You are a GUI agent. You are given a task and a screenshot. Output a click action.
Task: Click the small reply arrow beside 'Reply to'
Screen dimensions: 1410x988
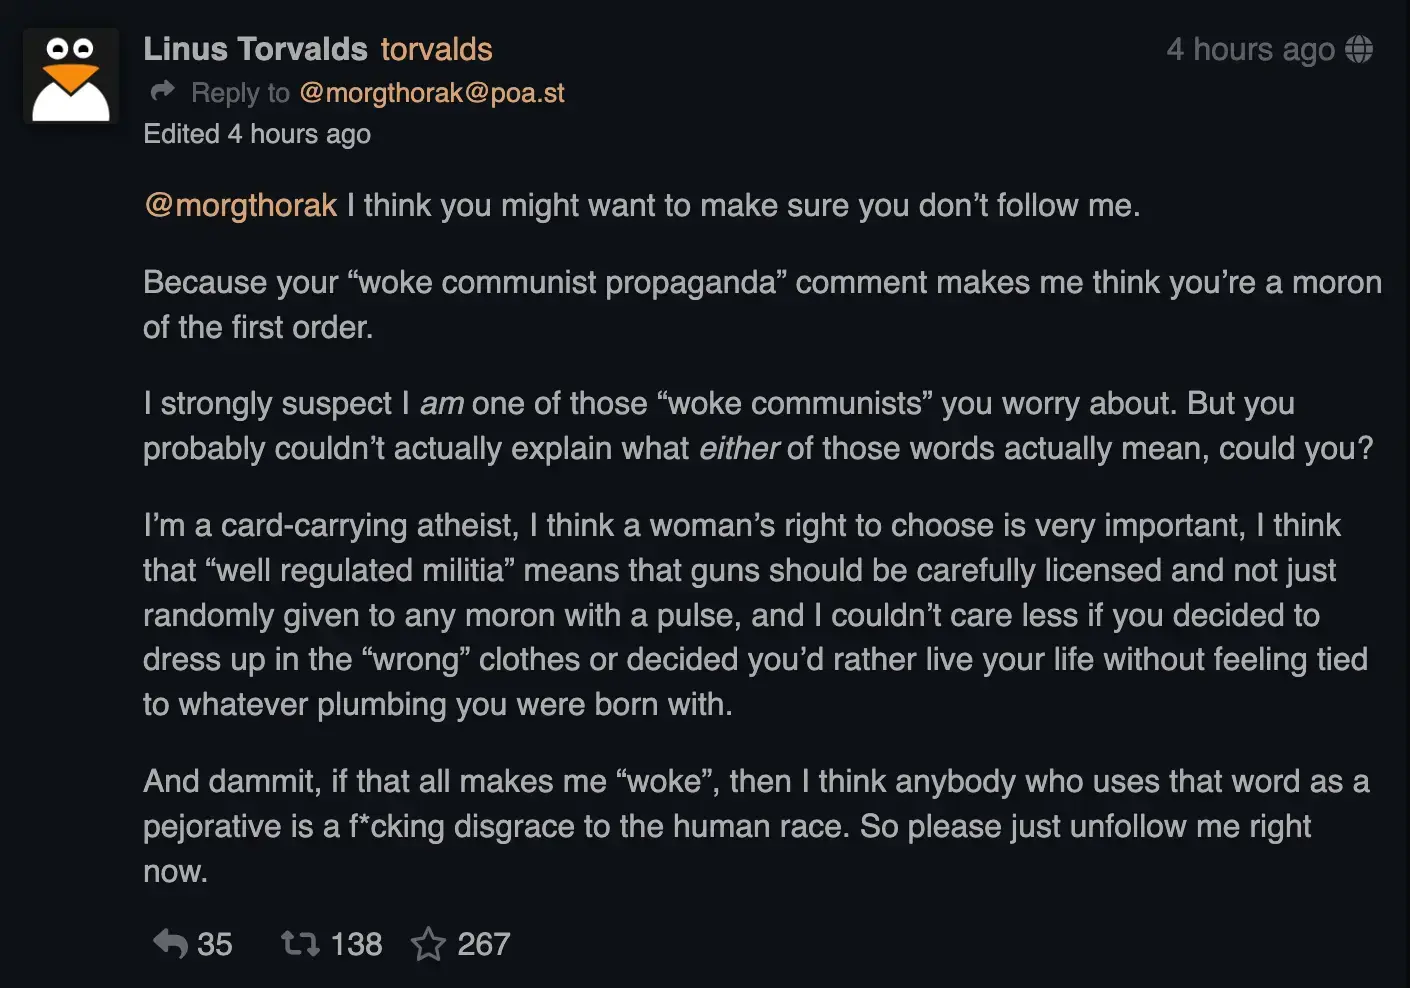pyautogui.click(x=162, y=92)
